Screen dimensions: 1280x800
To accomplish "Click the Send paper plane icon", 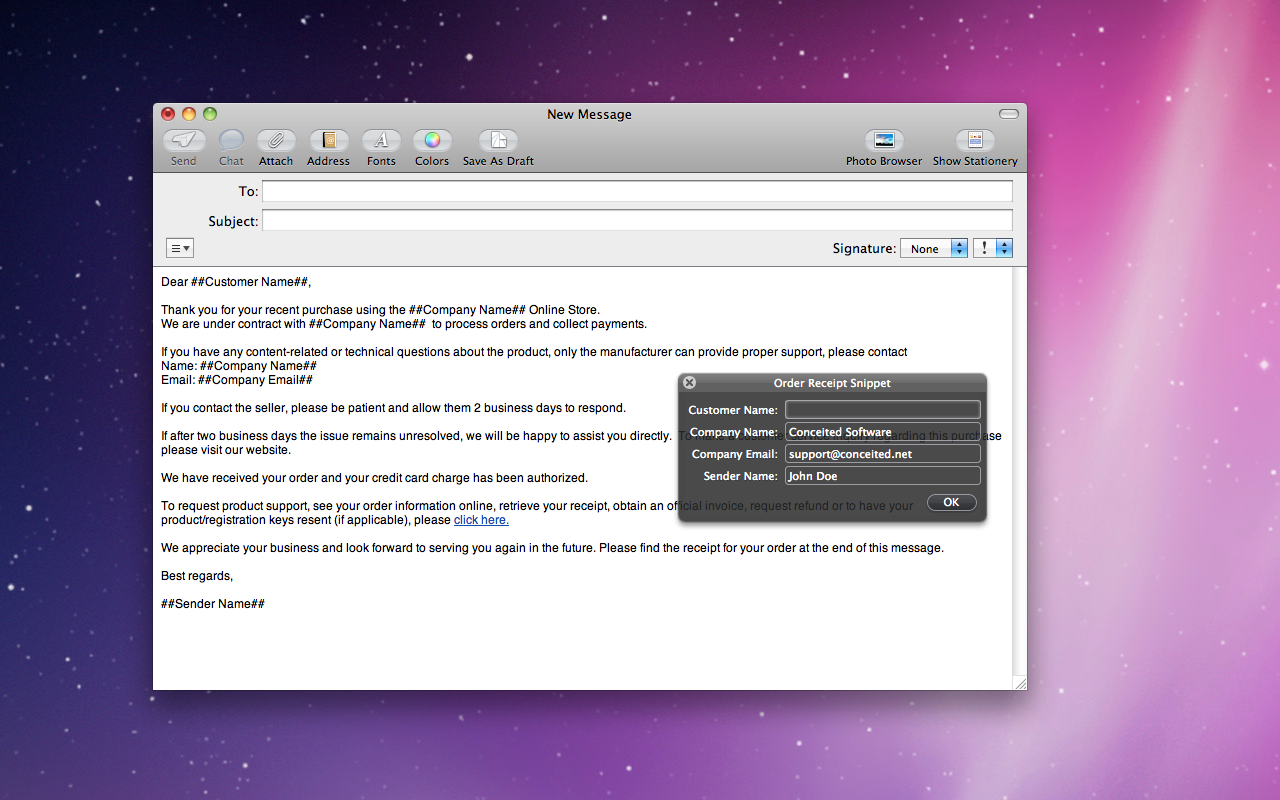I will pyautogui.click(x=184, y=141).
